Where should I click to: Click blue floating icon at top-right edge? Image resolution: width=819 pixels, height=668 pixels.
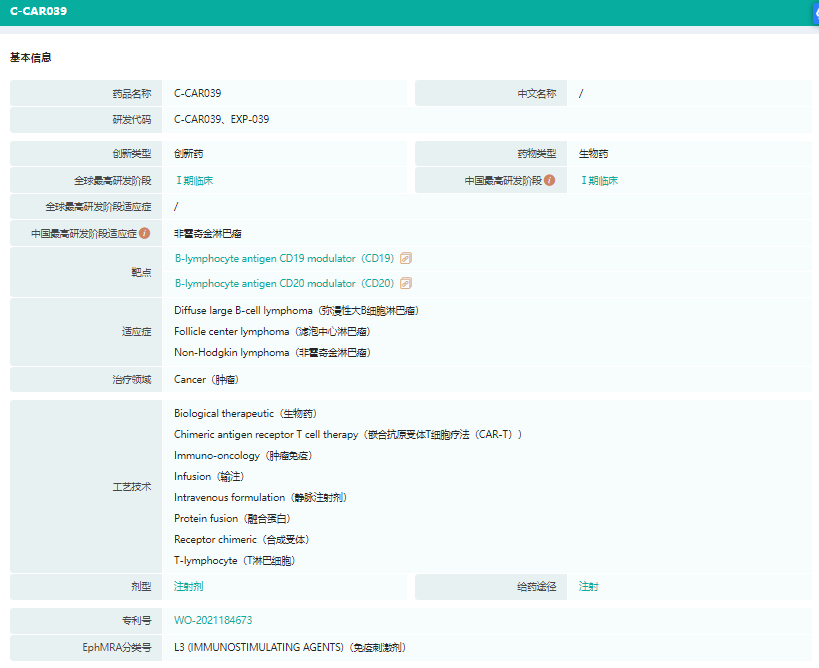coord(814,12)
